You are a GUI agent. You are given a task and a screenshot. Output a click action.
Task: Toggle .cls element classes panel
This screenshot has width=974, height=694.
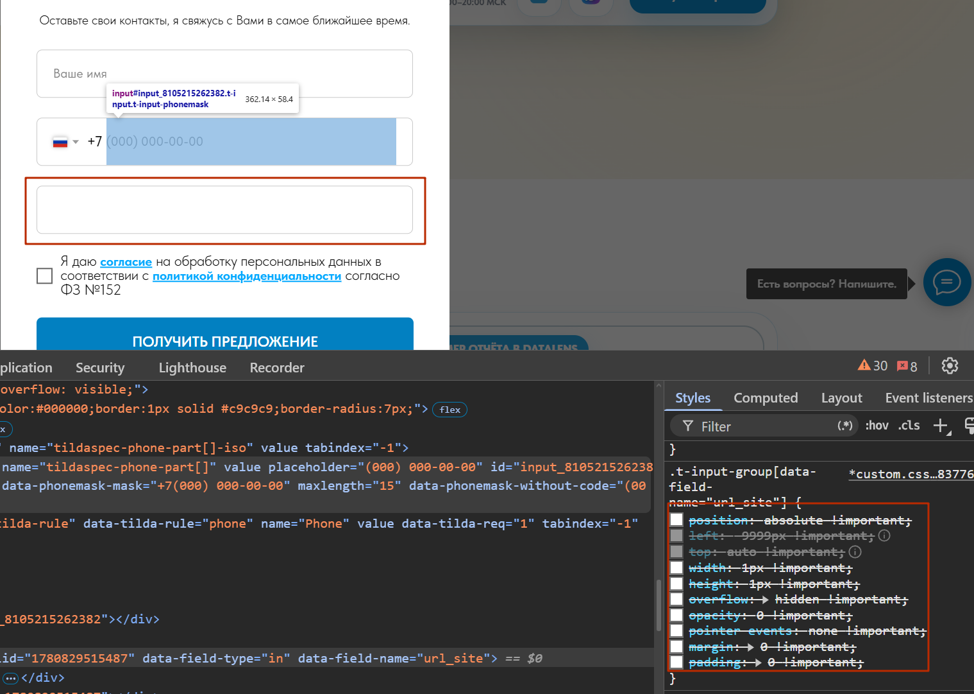(x=909, y=426)
